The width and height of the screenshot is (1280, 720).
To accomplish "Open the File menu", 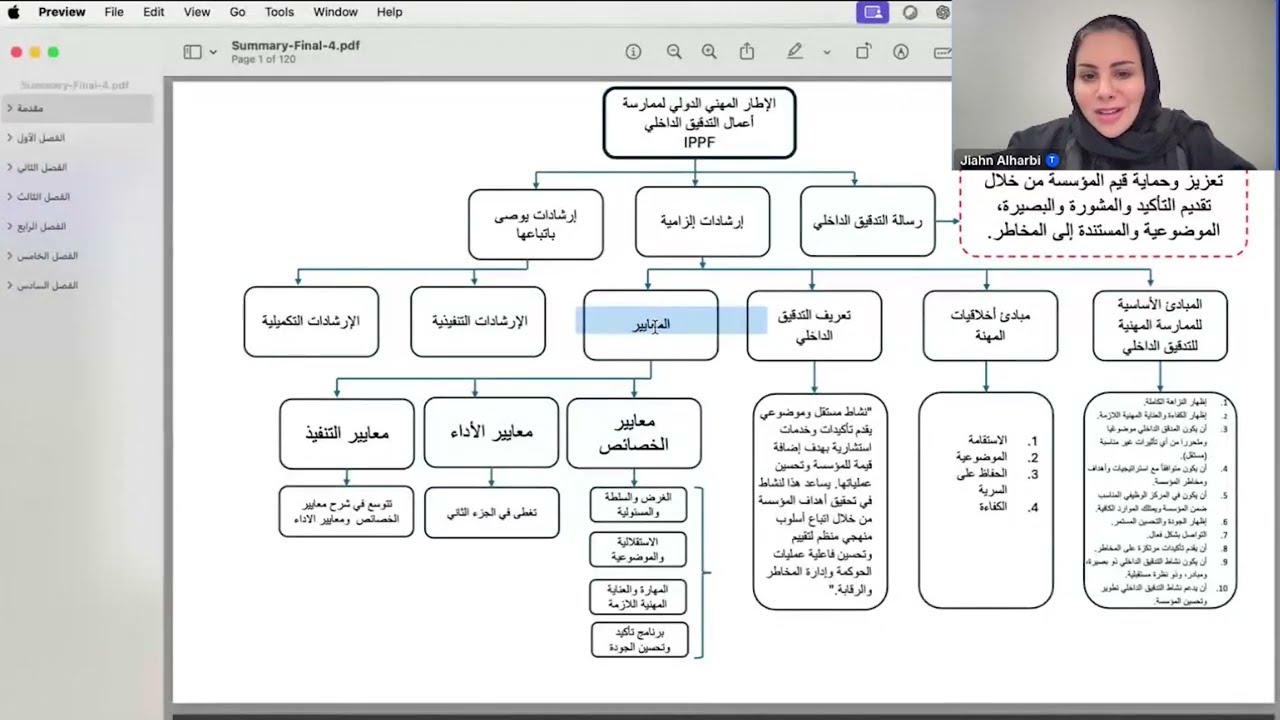I will [114, 12].
